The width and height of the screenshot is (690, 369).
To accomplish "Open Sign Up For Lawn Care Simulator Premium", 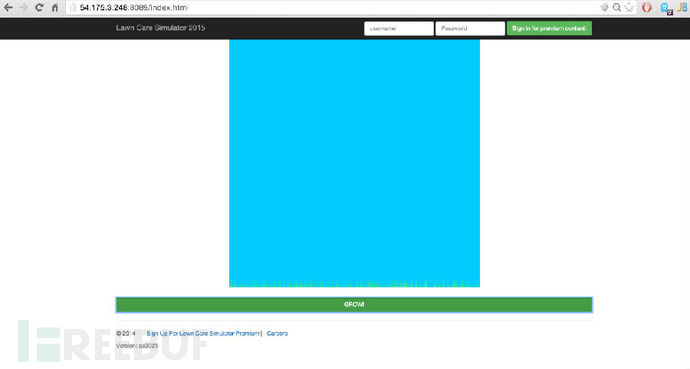I will pyautogui.click(x=203, y=333).
